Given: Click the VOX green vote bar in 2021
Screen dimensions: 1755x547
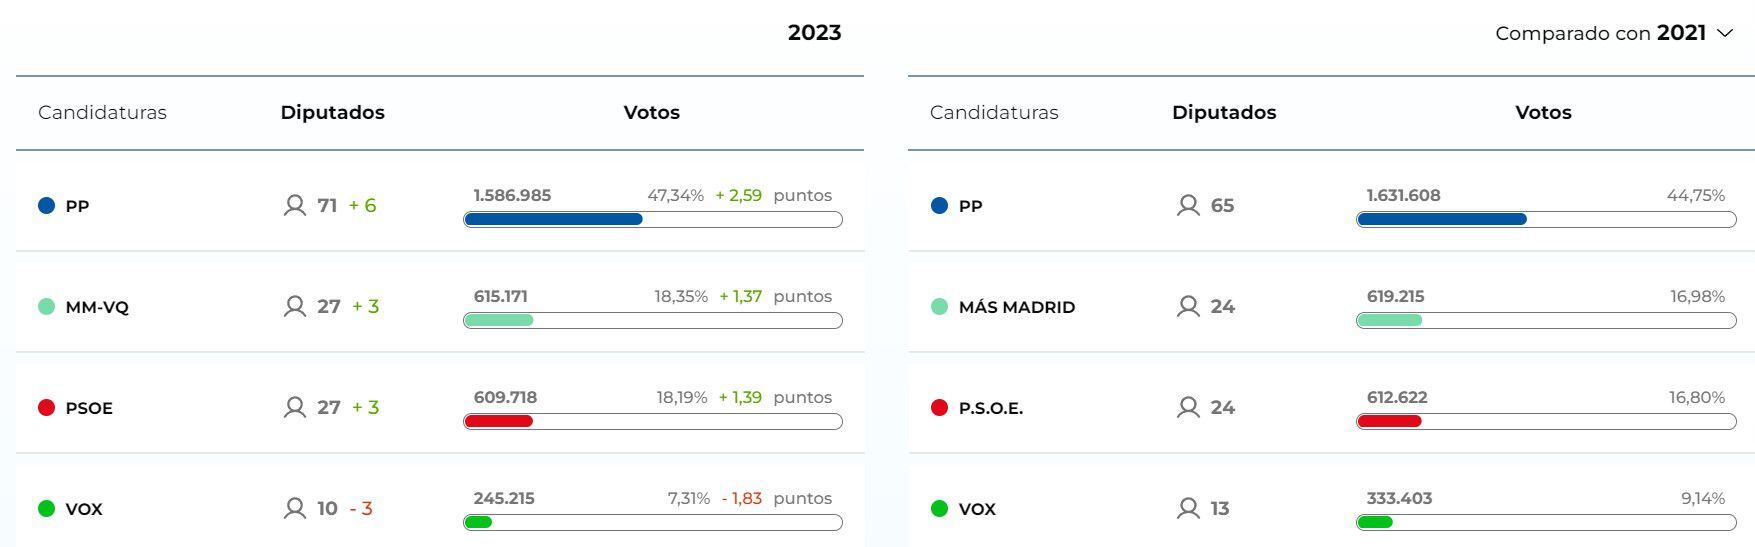Looking at the screenshot, I should point(1376,522).
